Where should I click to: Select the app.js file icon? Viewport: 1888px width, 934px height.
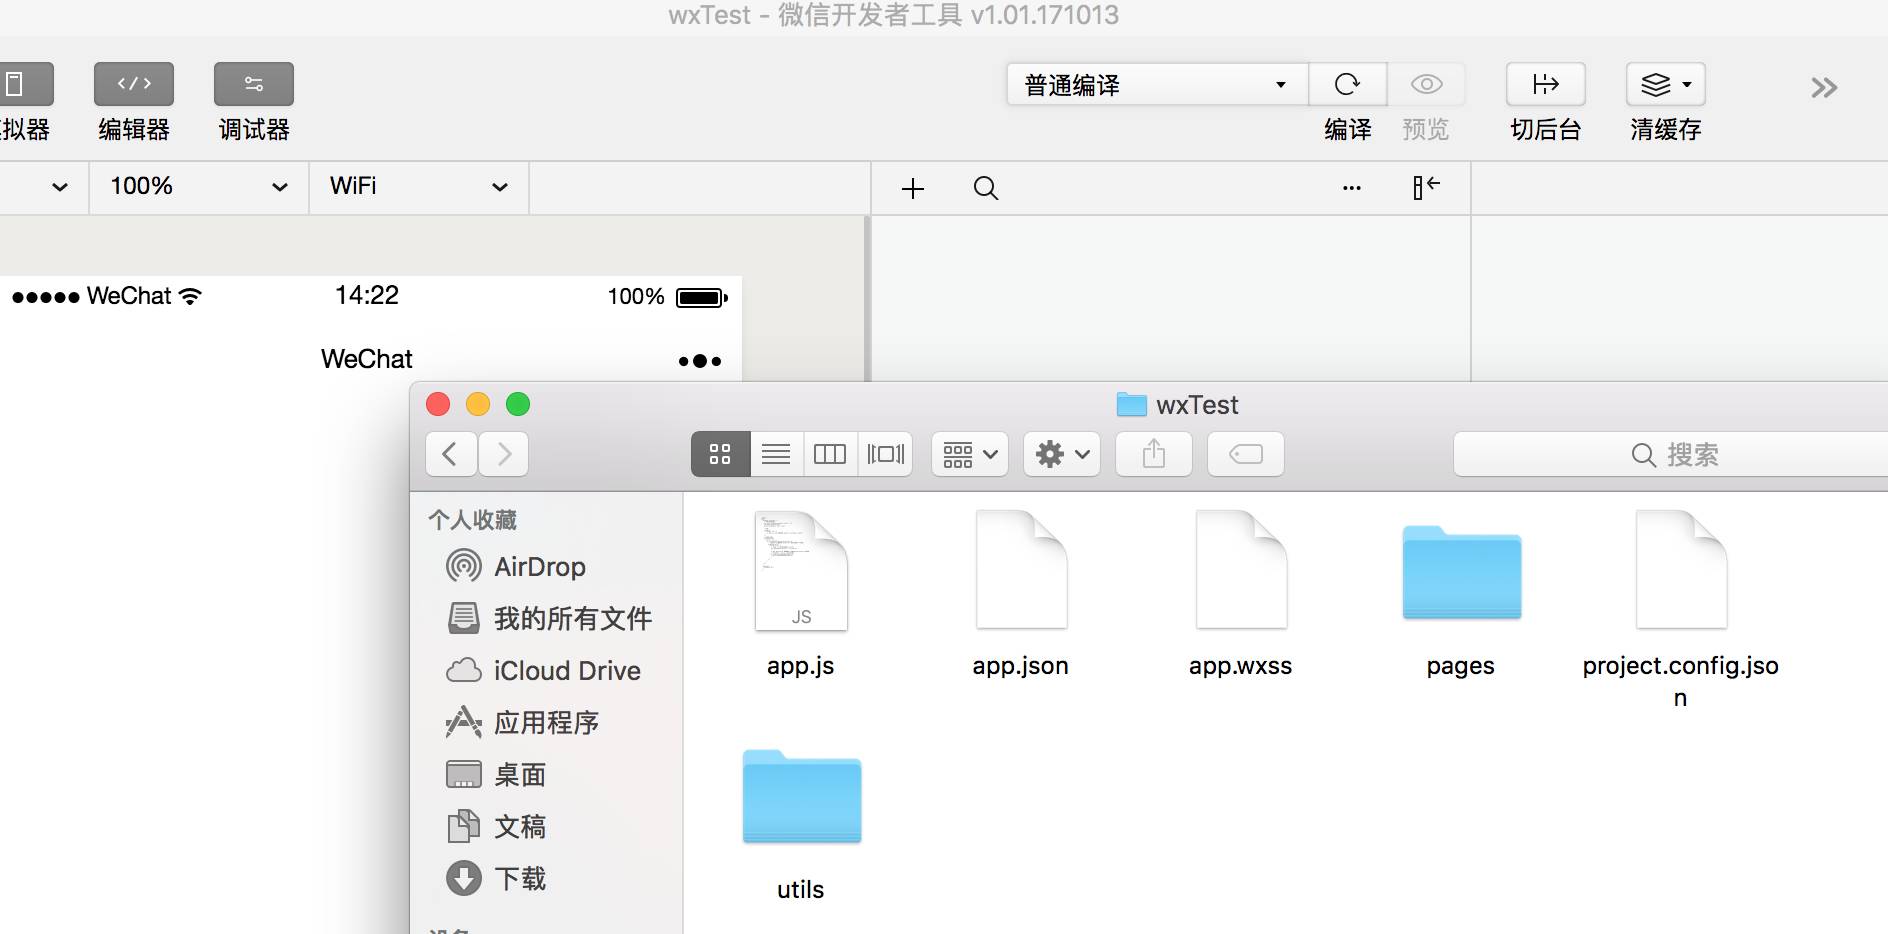coord(801,571)
